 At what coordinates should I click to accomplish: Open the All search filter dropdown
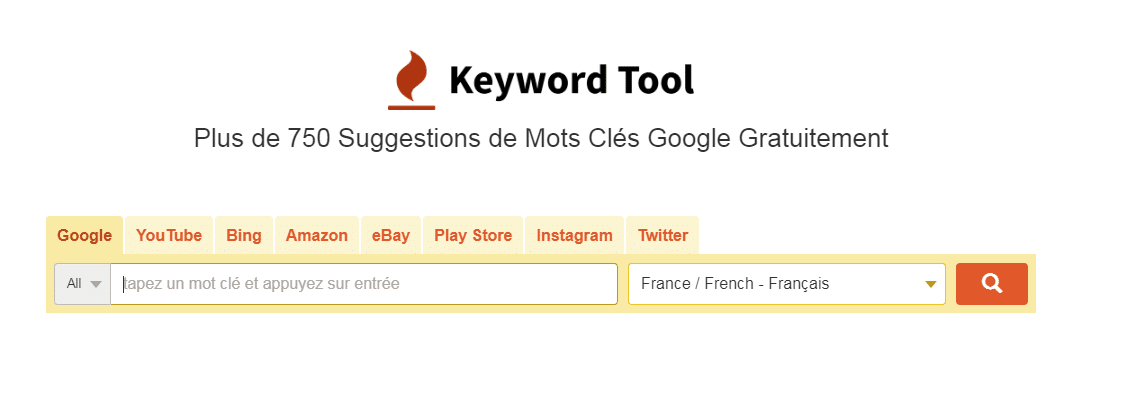coord(82,284)
